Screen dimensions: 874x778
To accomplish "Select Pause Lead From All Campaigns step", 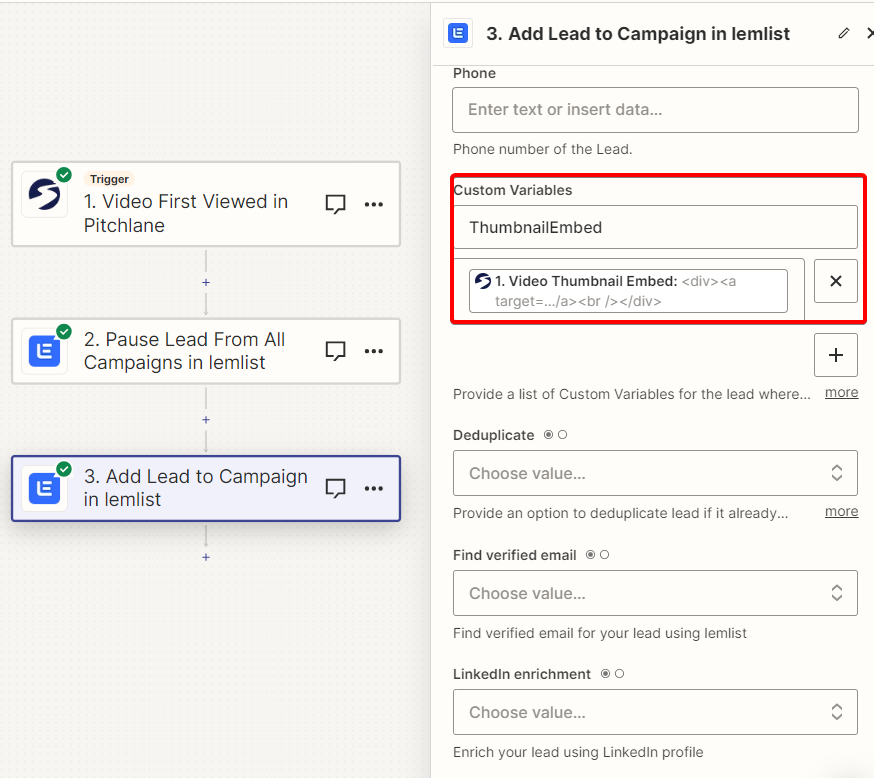I will coord(206,351).
